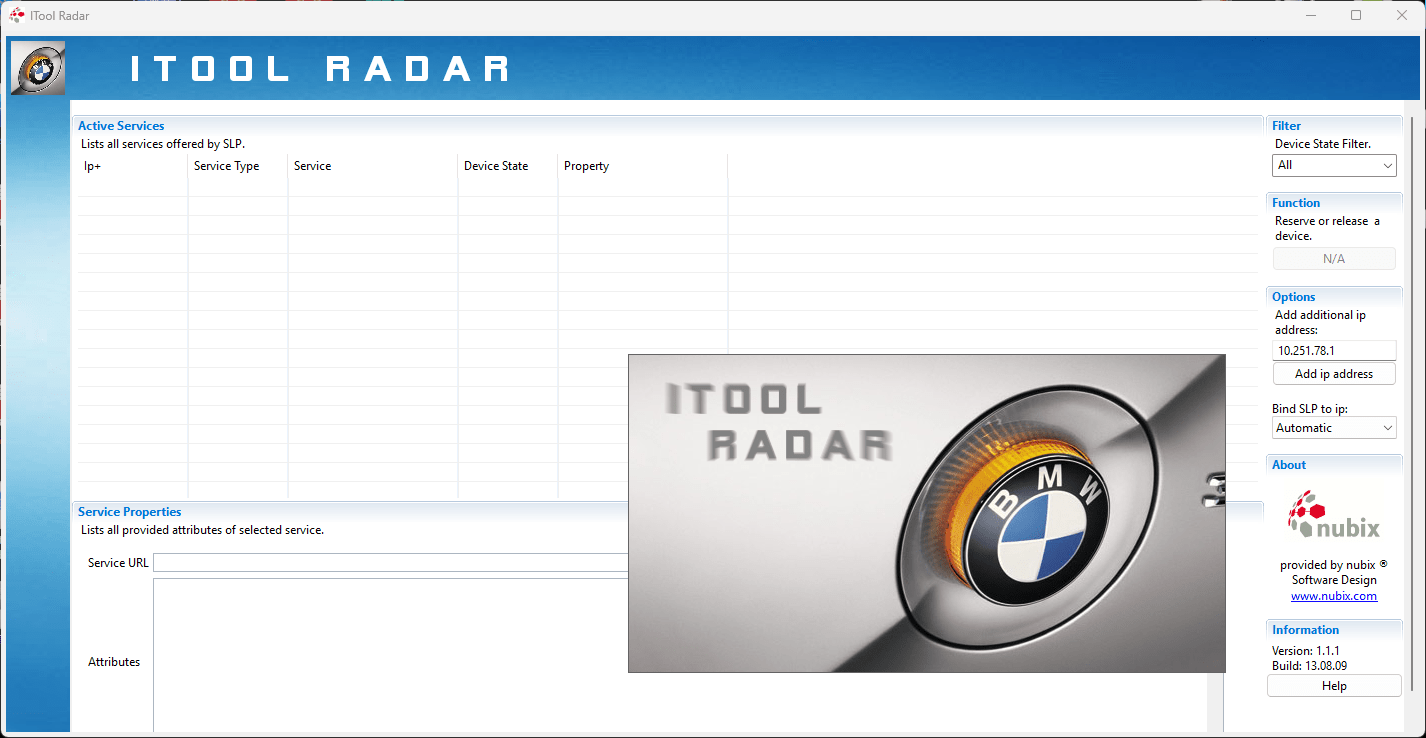Click the Information panel heading
1426x738 pixels.
click(x=1306, y=630)
